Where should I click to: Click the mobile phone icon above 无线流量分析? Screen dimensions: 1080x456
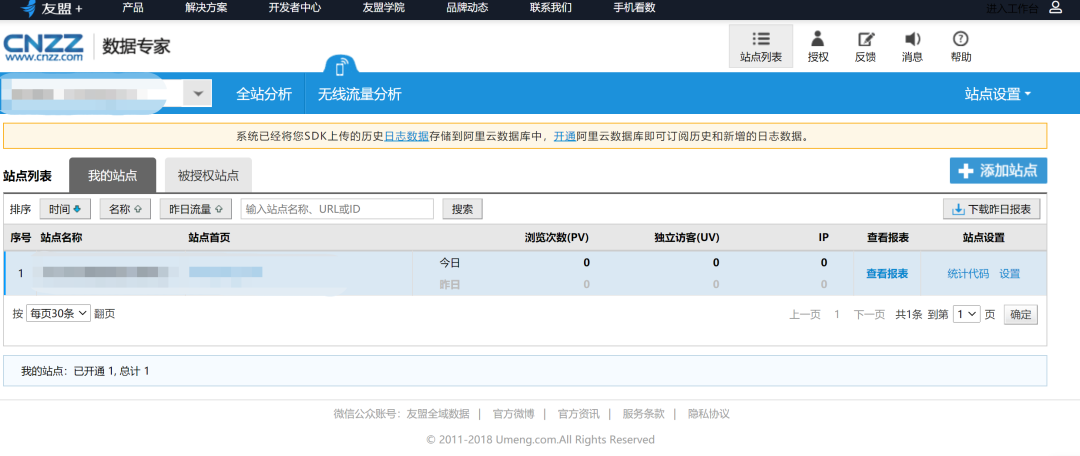pos(342,68)
